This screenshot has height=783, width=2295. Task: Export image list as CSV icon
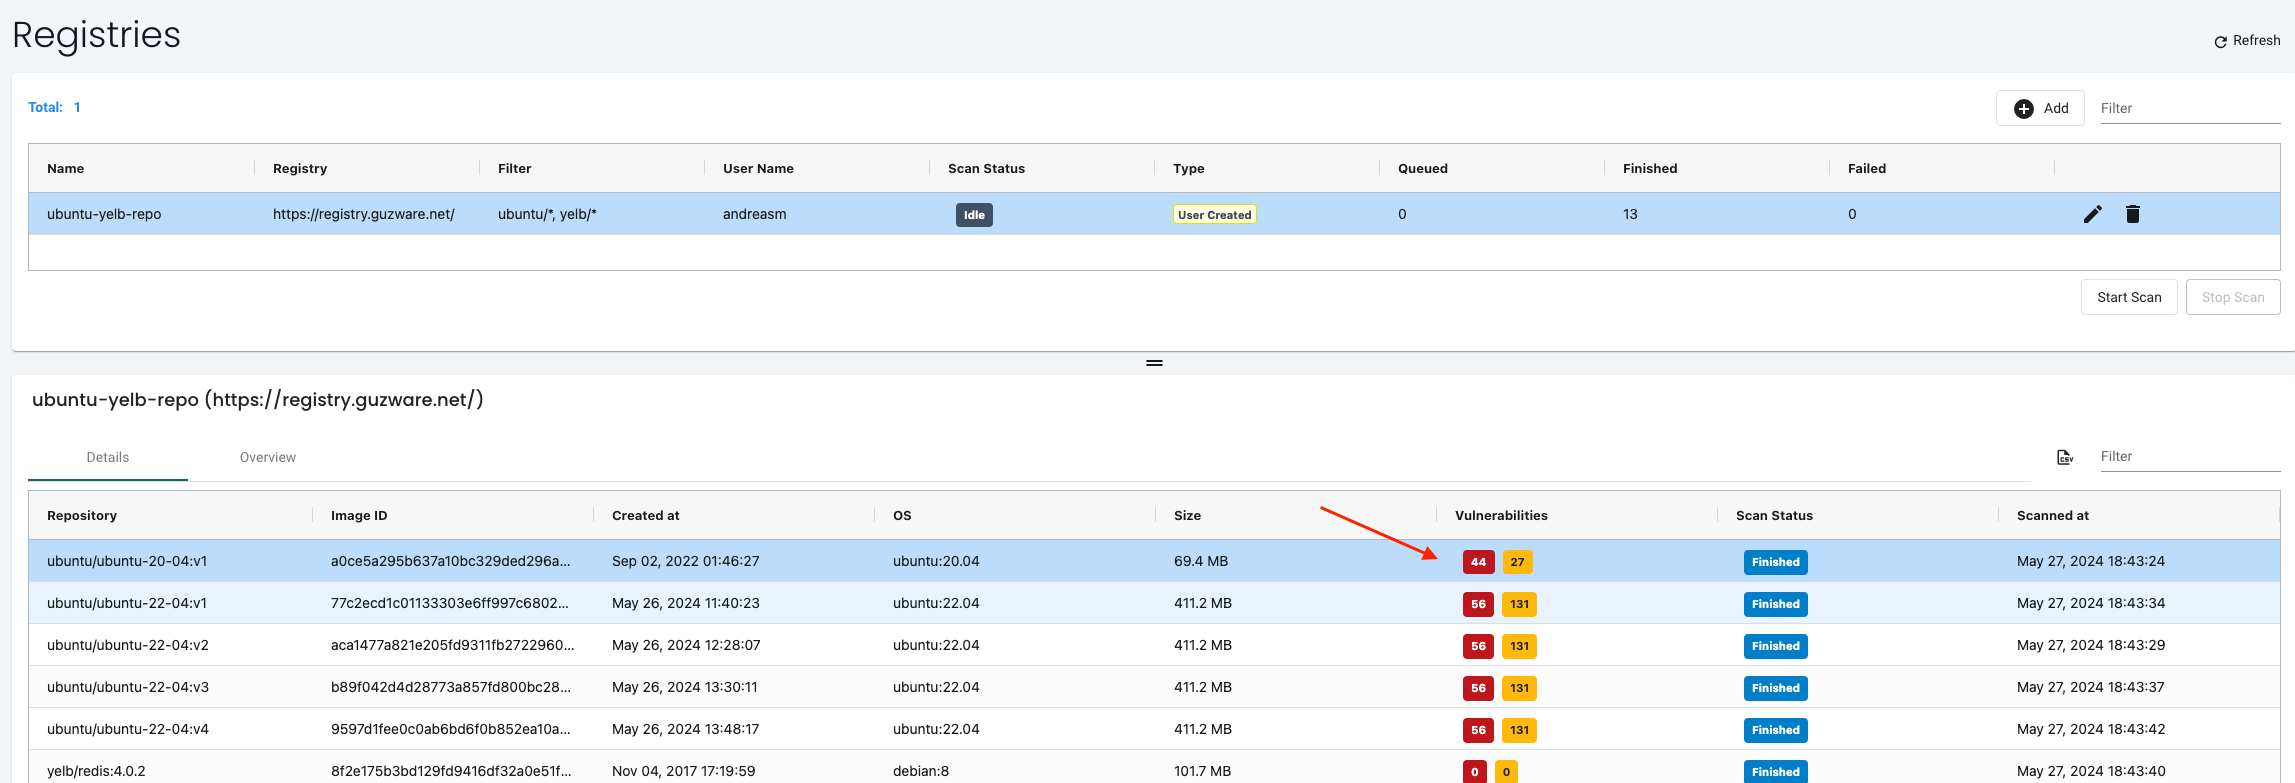coord(2065,457)
